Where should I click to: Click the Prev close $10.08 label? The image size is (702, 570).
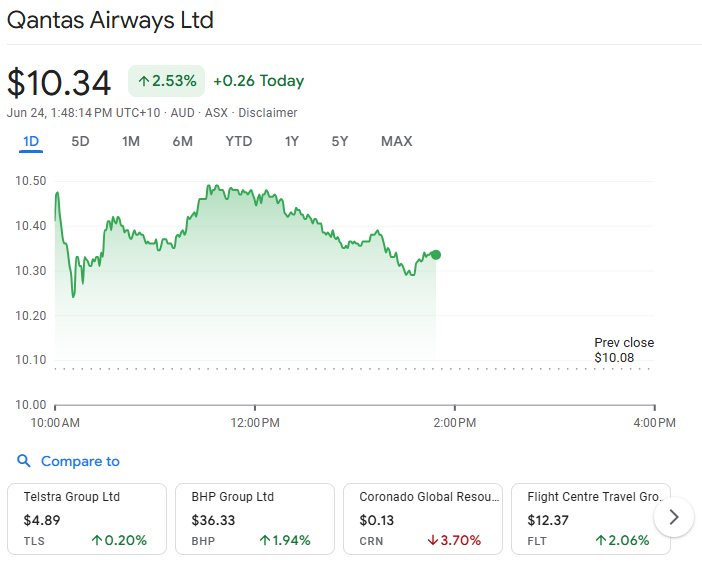point(624,350)
